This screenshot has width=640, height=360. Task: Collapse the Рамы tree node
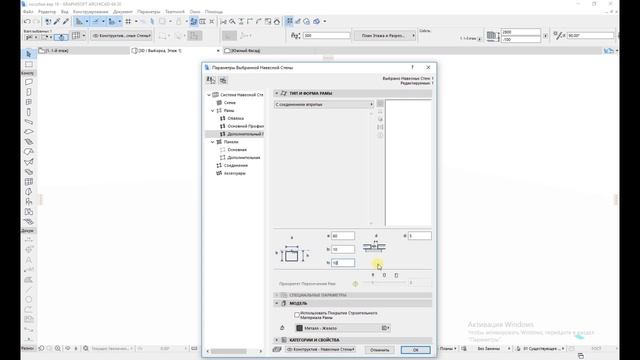point(212,111)
